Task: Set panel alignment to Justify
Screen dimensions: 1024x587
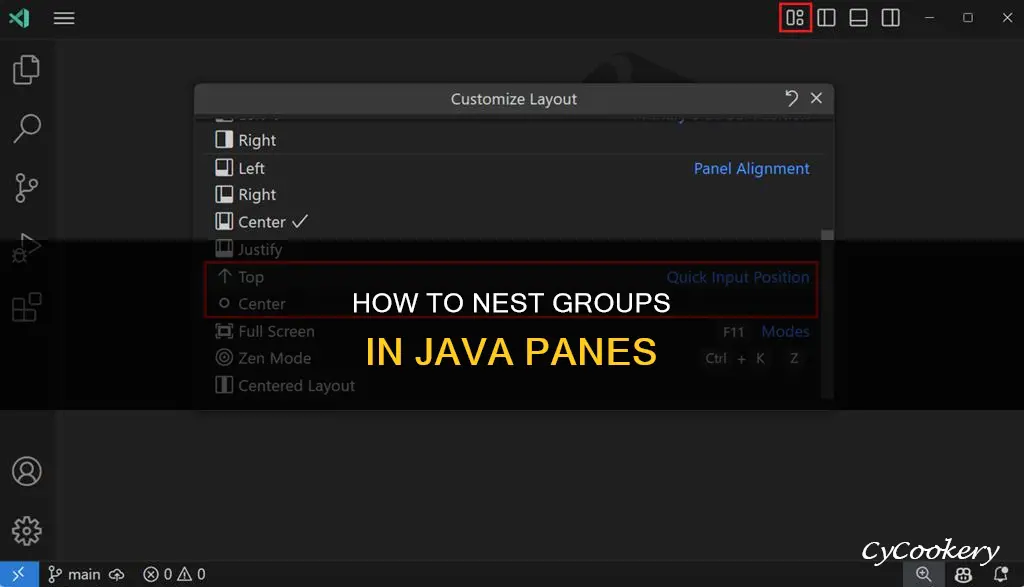Action: (x=513, y=249)
